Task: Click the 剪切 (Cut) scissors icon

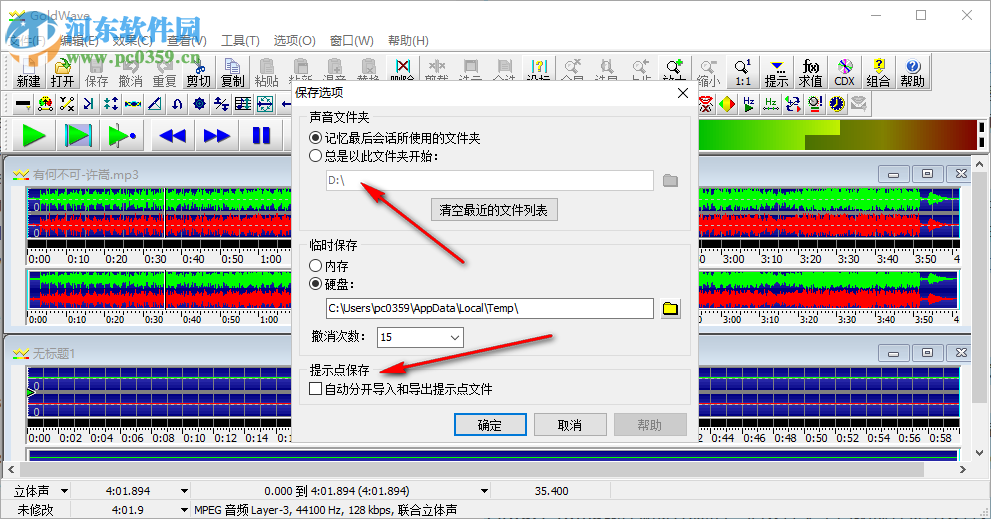Action: tap(198, 72)
